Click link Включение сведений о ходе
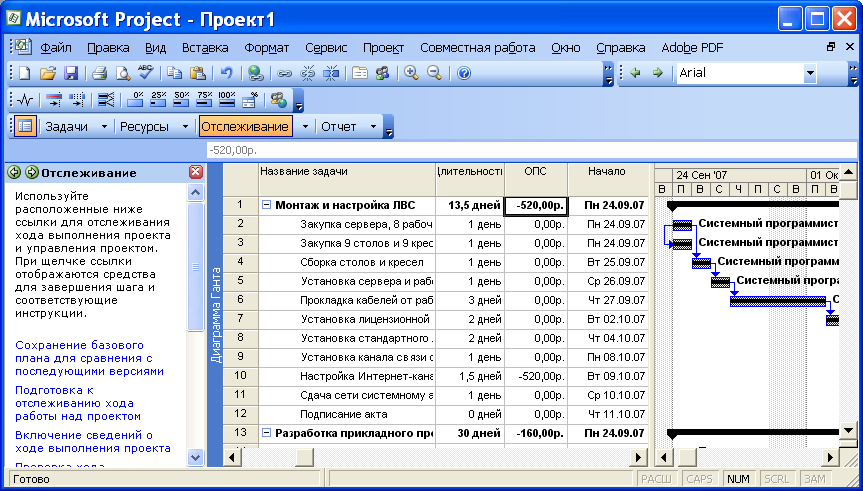The image size is (863, 491). (x=93, y=441)
